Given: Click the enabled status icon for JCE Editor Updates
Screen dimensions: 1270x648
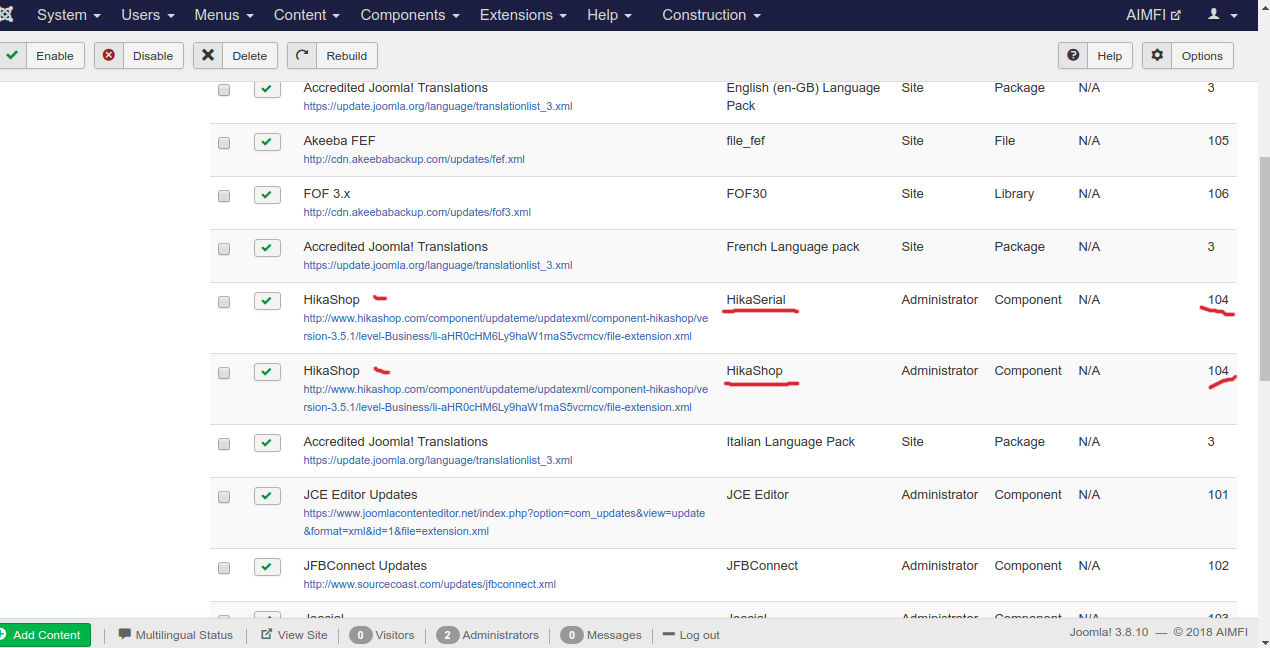Looking at the screenshot, I should pos(267,496).
